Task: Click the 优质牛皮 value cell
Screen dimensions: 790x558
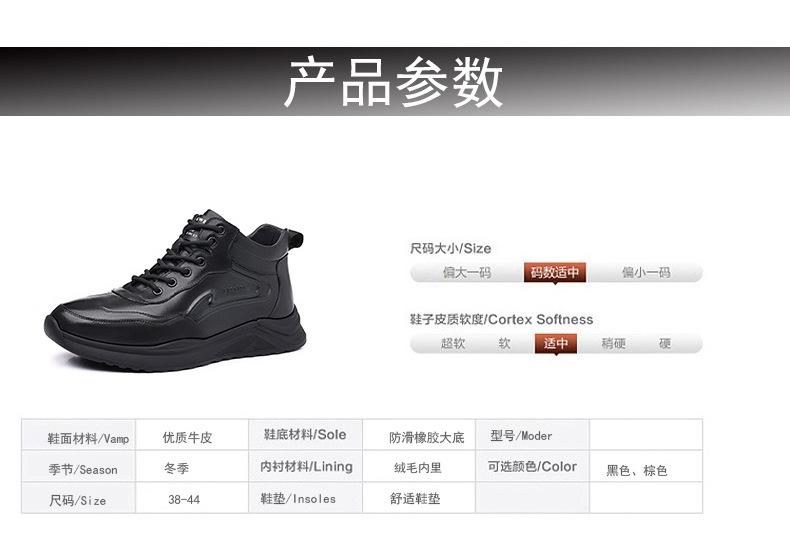Action: (192, 435)
